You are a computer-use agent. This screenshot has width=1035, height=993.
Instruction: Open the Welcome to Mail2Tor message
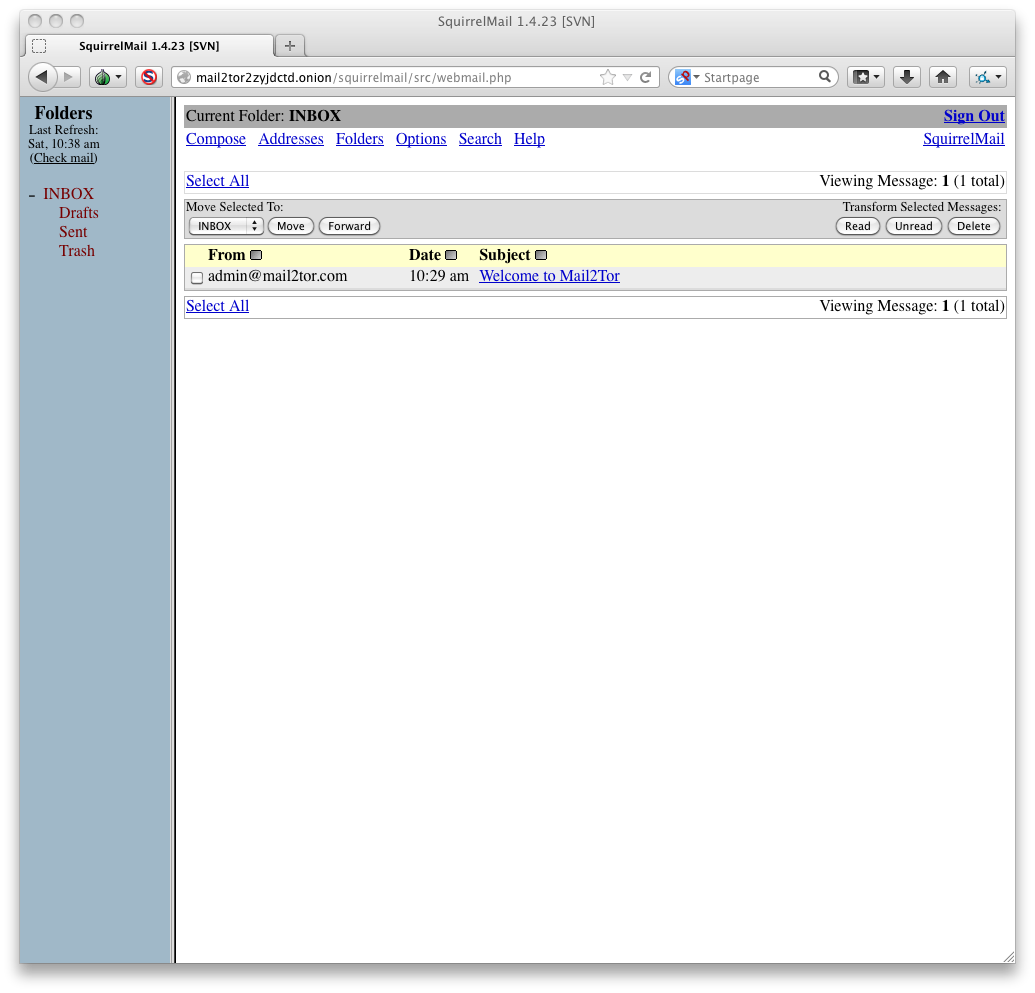549,276
